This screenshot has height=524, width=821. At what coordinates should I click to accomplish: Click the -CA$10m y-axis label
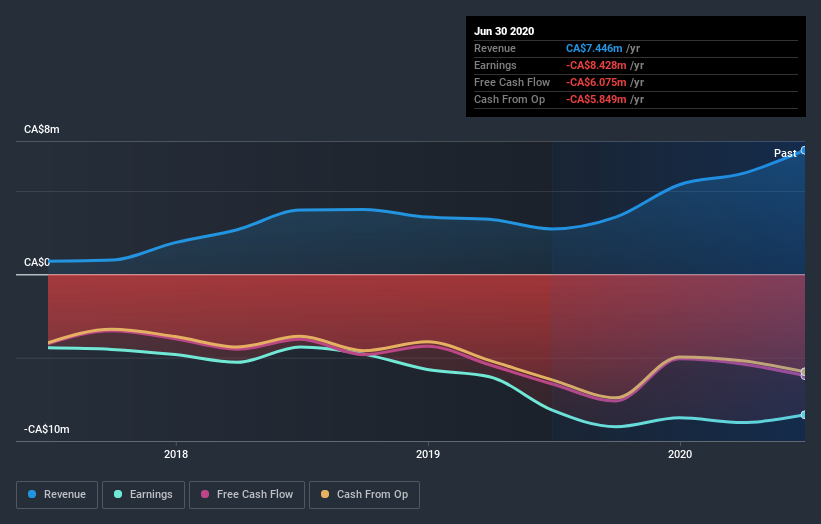[47, 429]
